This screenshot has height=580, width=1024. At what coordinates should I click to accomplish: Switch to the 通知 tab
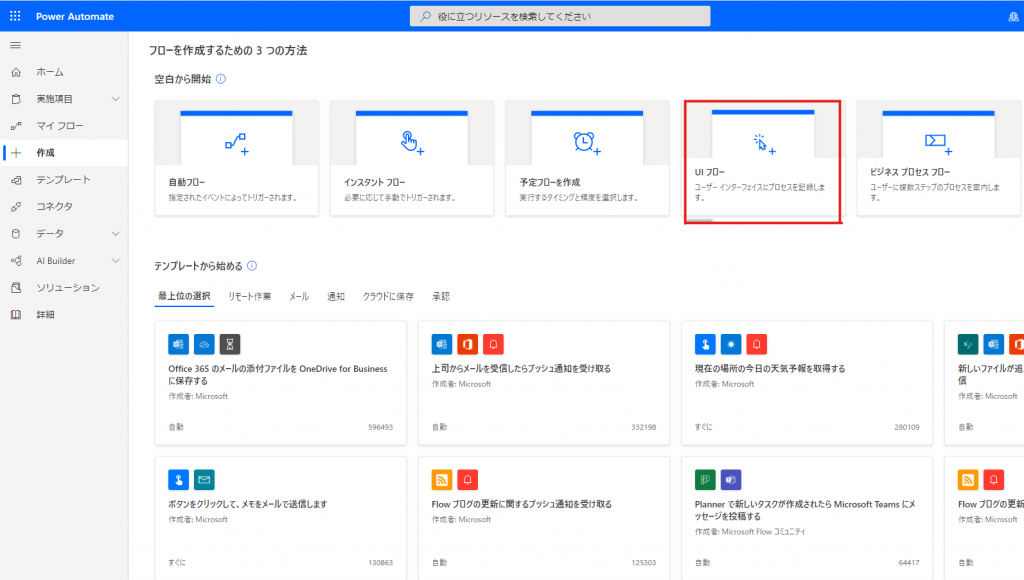336,297
